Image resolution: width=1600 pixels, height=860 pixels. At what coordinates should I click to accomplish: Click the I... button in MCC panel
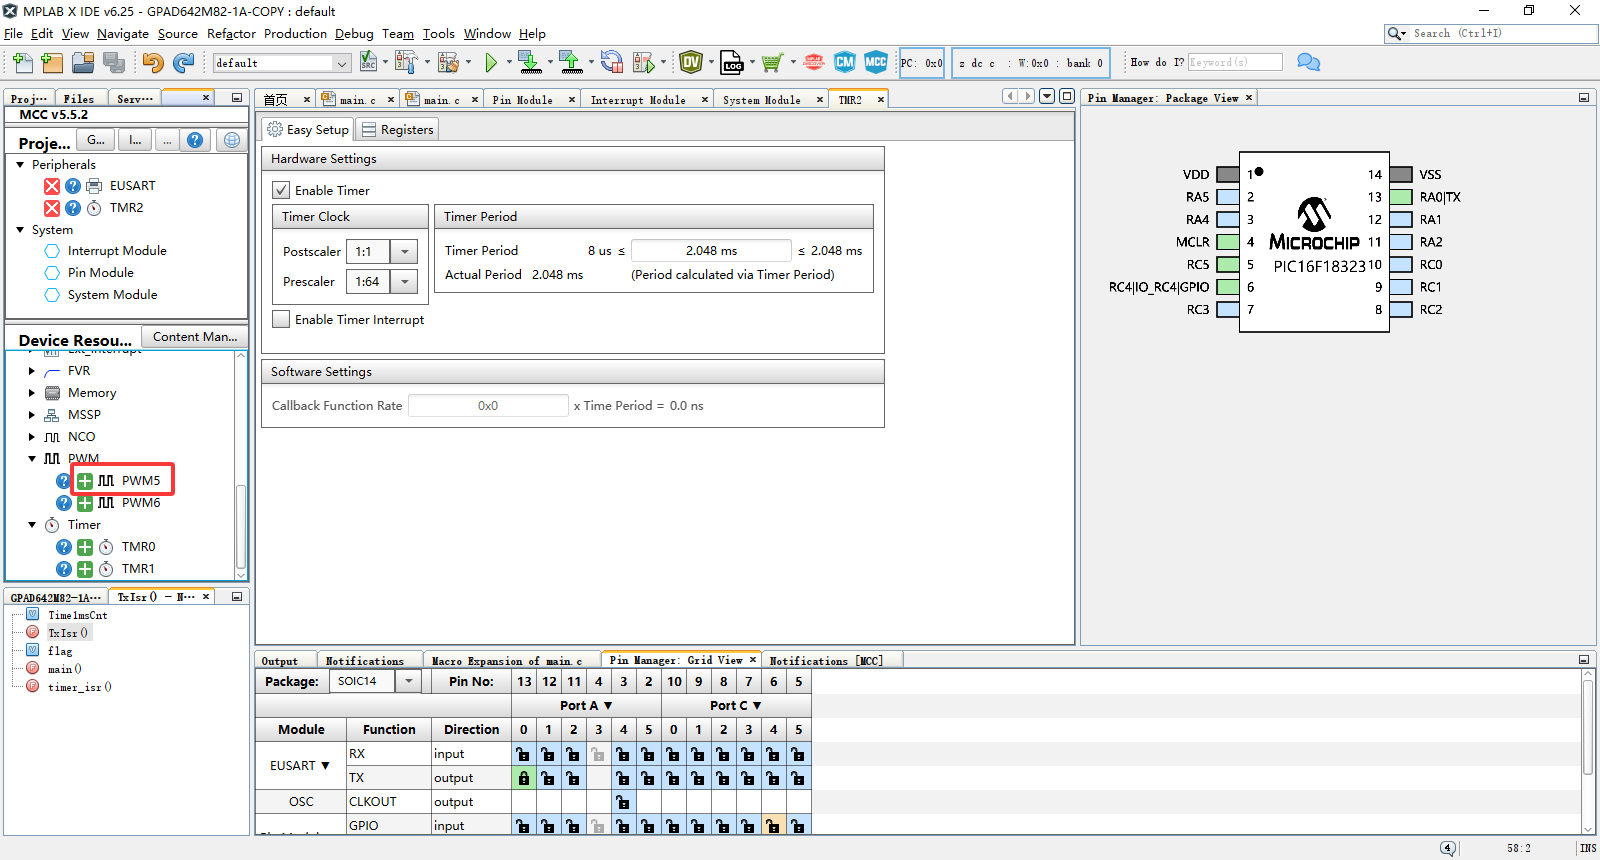point(135,140)
